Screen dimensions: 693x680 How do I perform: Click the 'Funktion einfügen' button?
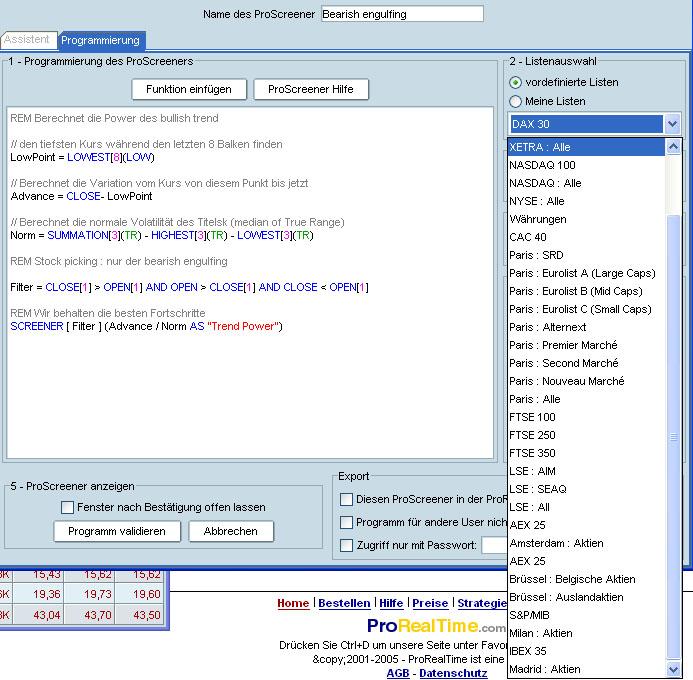[188, 89]
